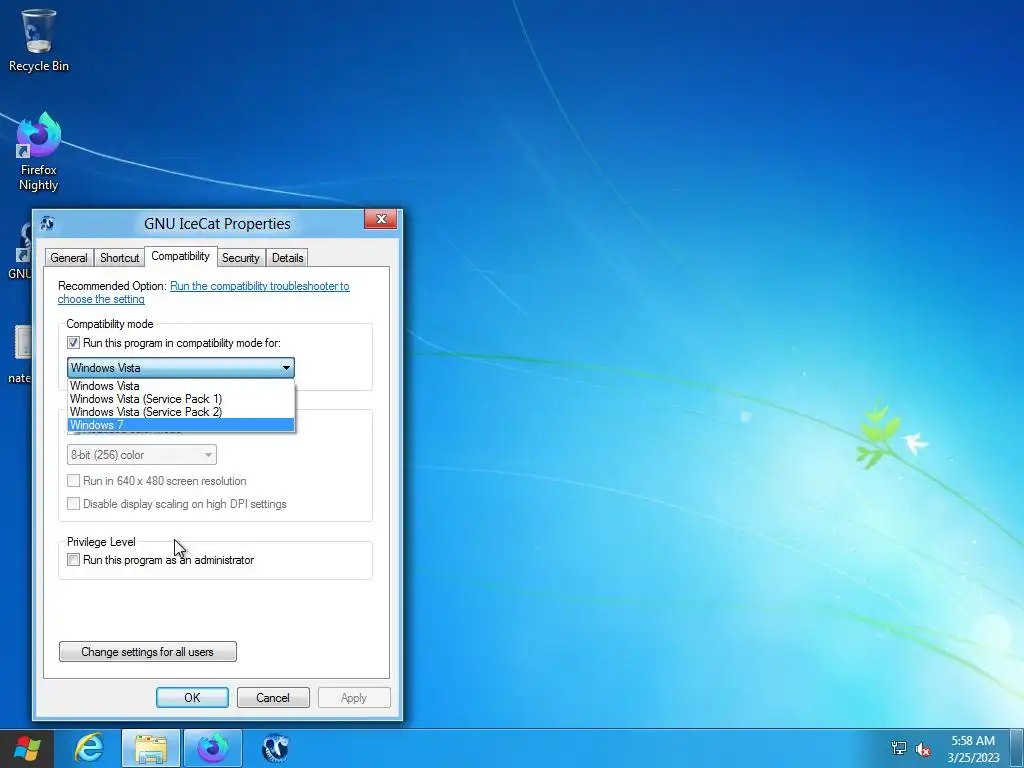Select the Firefox Nightly desktop shortcut

click(39, 152)
